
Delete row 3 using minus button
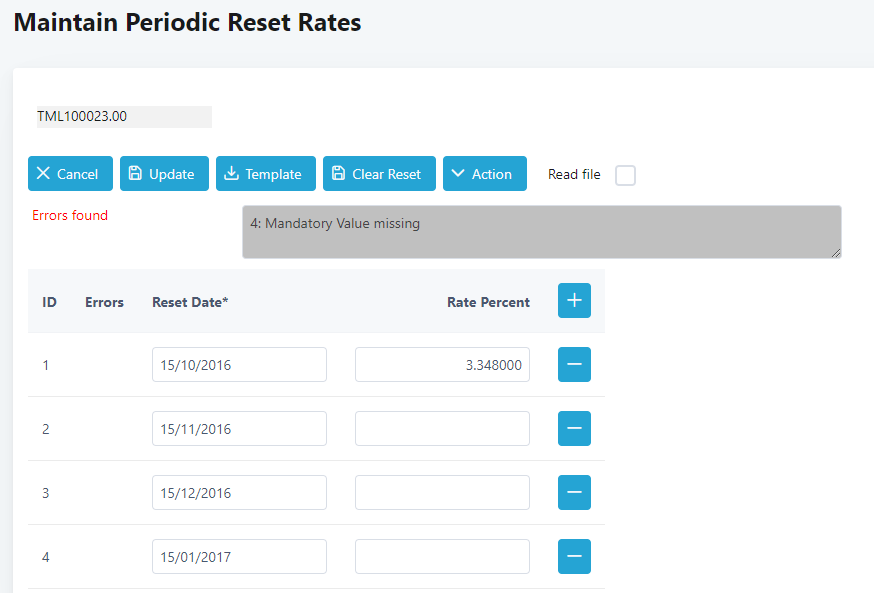tap(574, 493)
